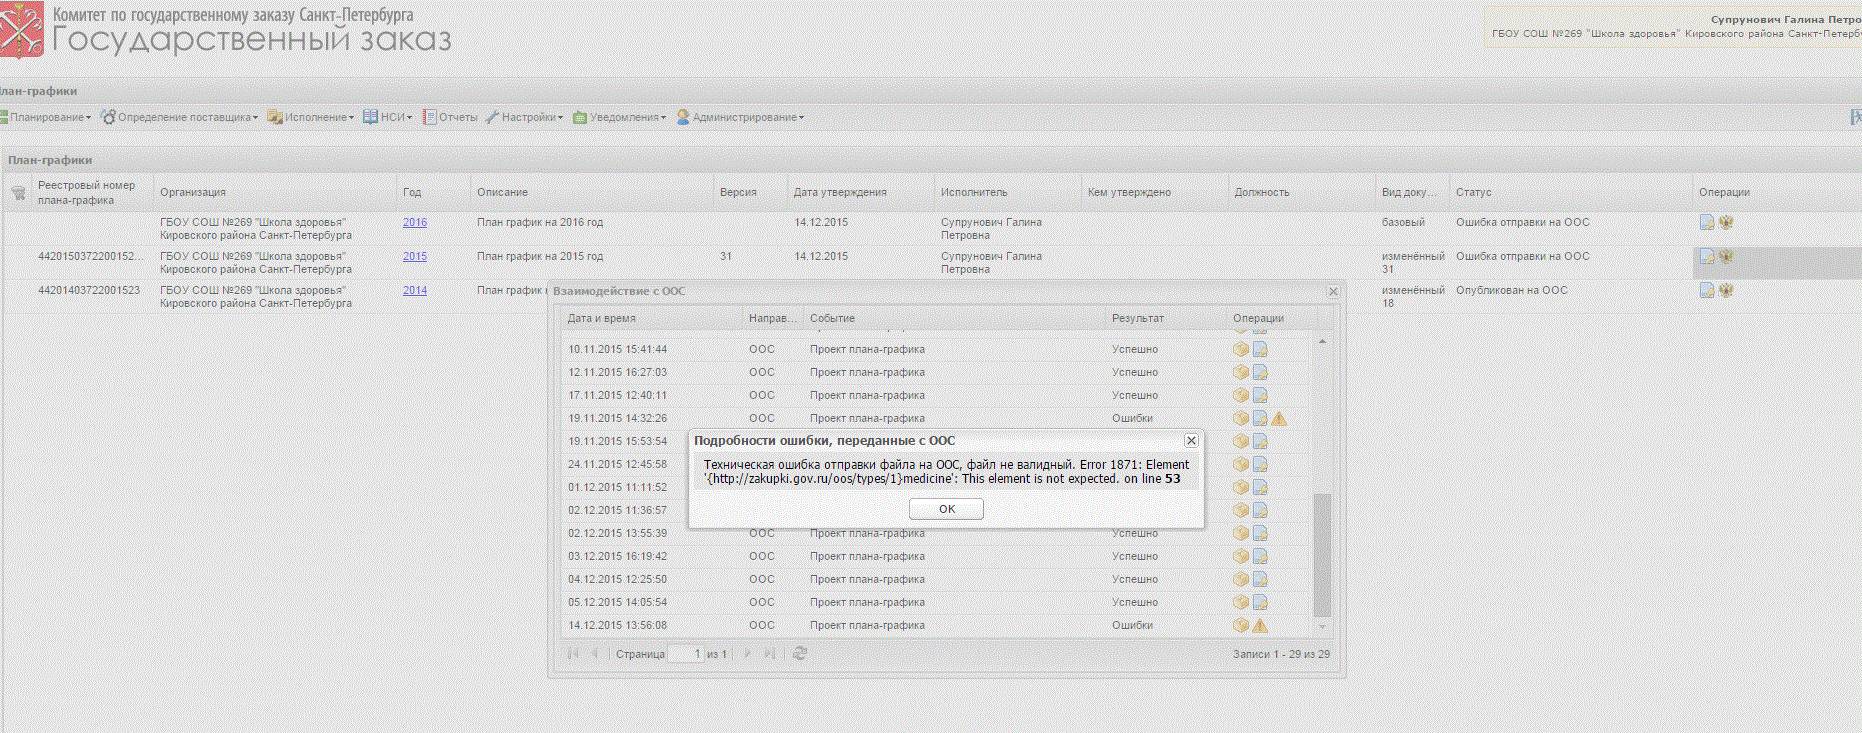Open the Настройки menu
This screenshot has width=1862, height=733.
[x=528, y=117]
